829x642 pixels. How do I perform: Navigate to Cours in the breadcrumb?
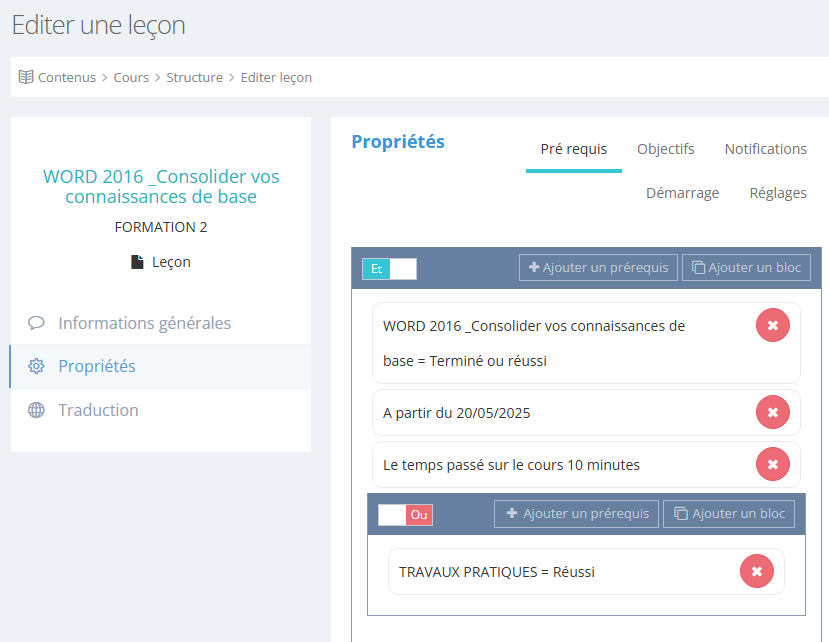click(x=131, y=77)
